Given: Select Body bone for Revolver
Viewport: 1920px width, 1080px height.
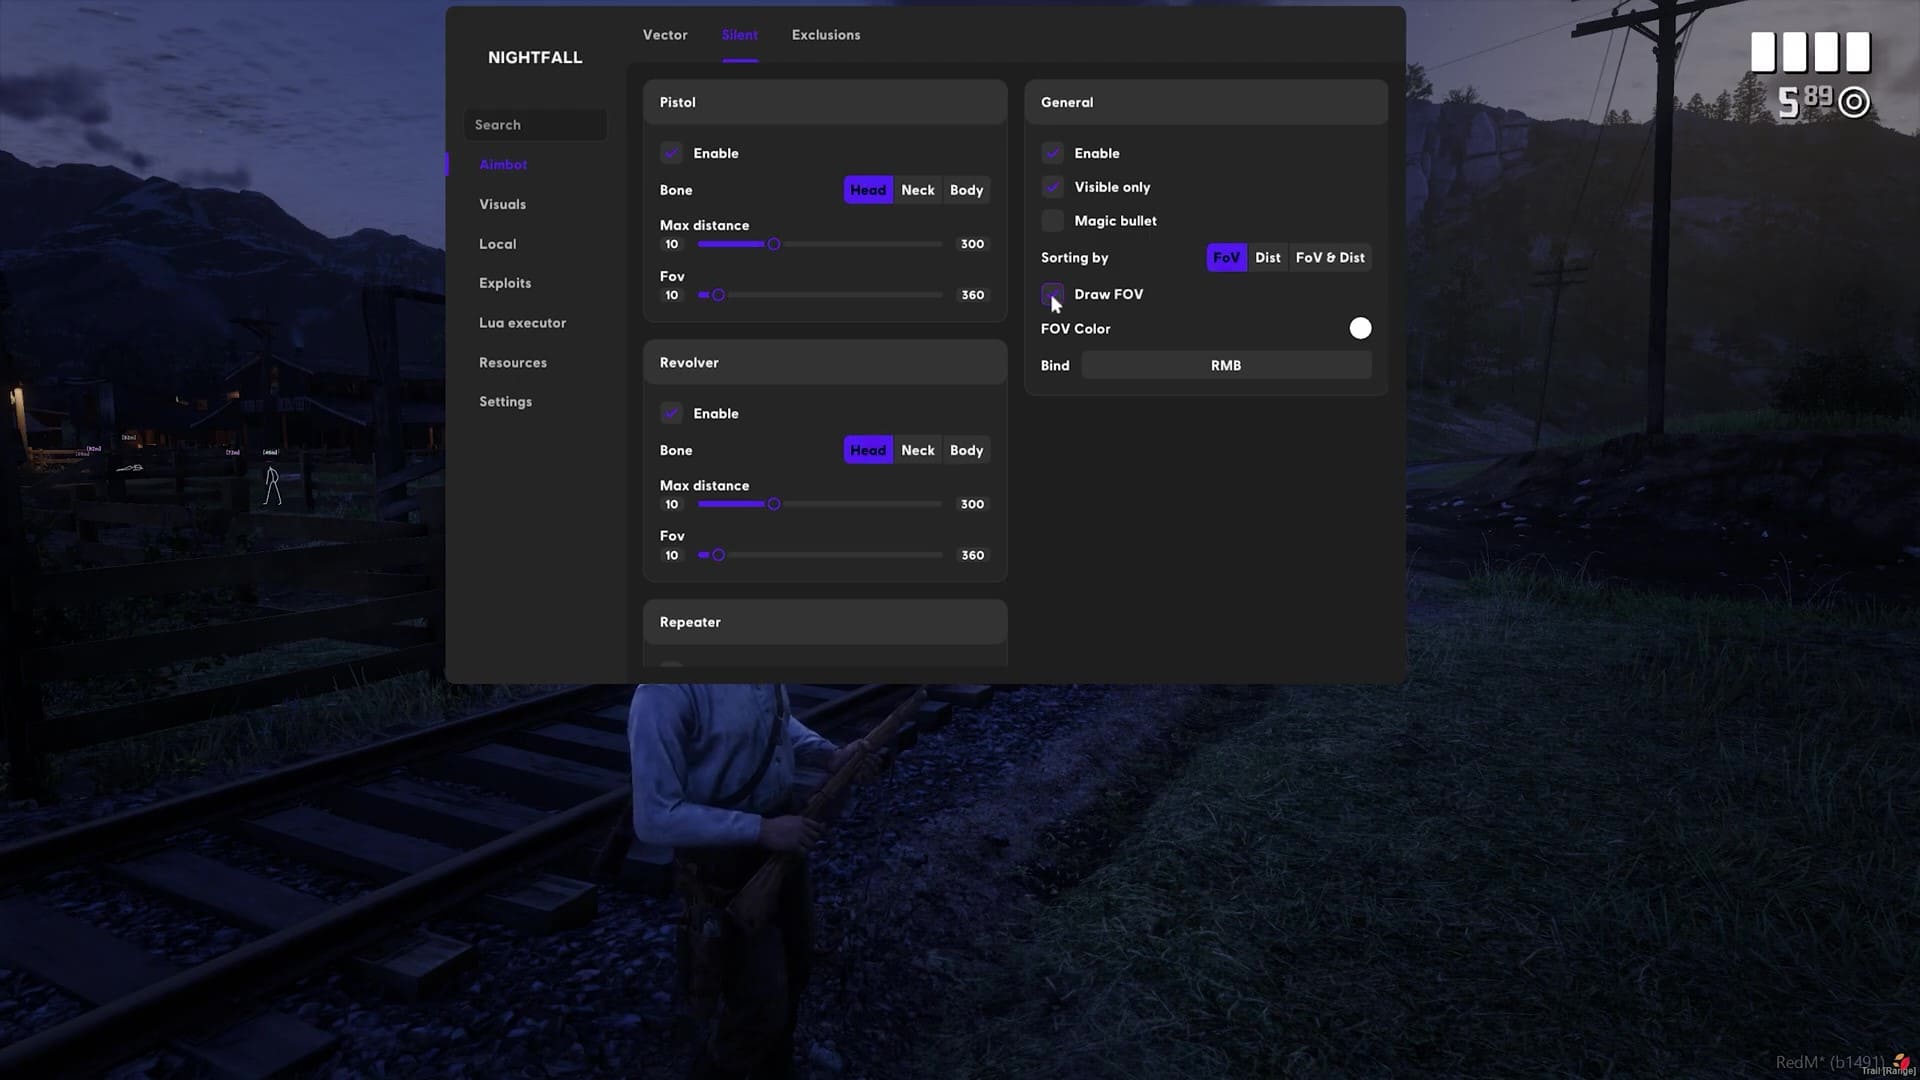Looking at the screenshot, I should pos(966,450).
